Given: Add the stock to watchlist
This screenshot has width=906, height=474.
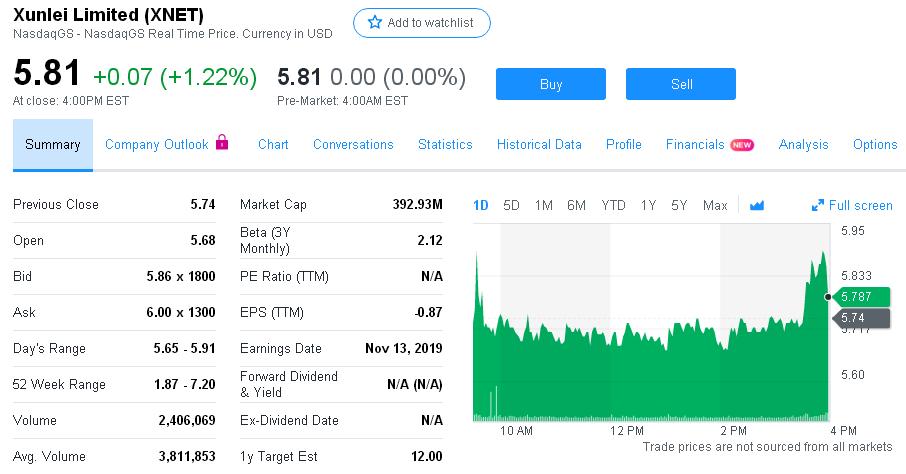Looking at the screenshot, I should coord(422,23).
